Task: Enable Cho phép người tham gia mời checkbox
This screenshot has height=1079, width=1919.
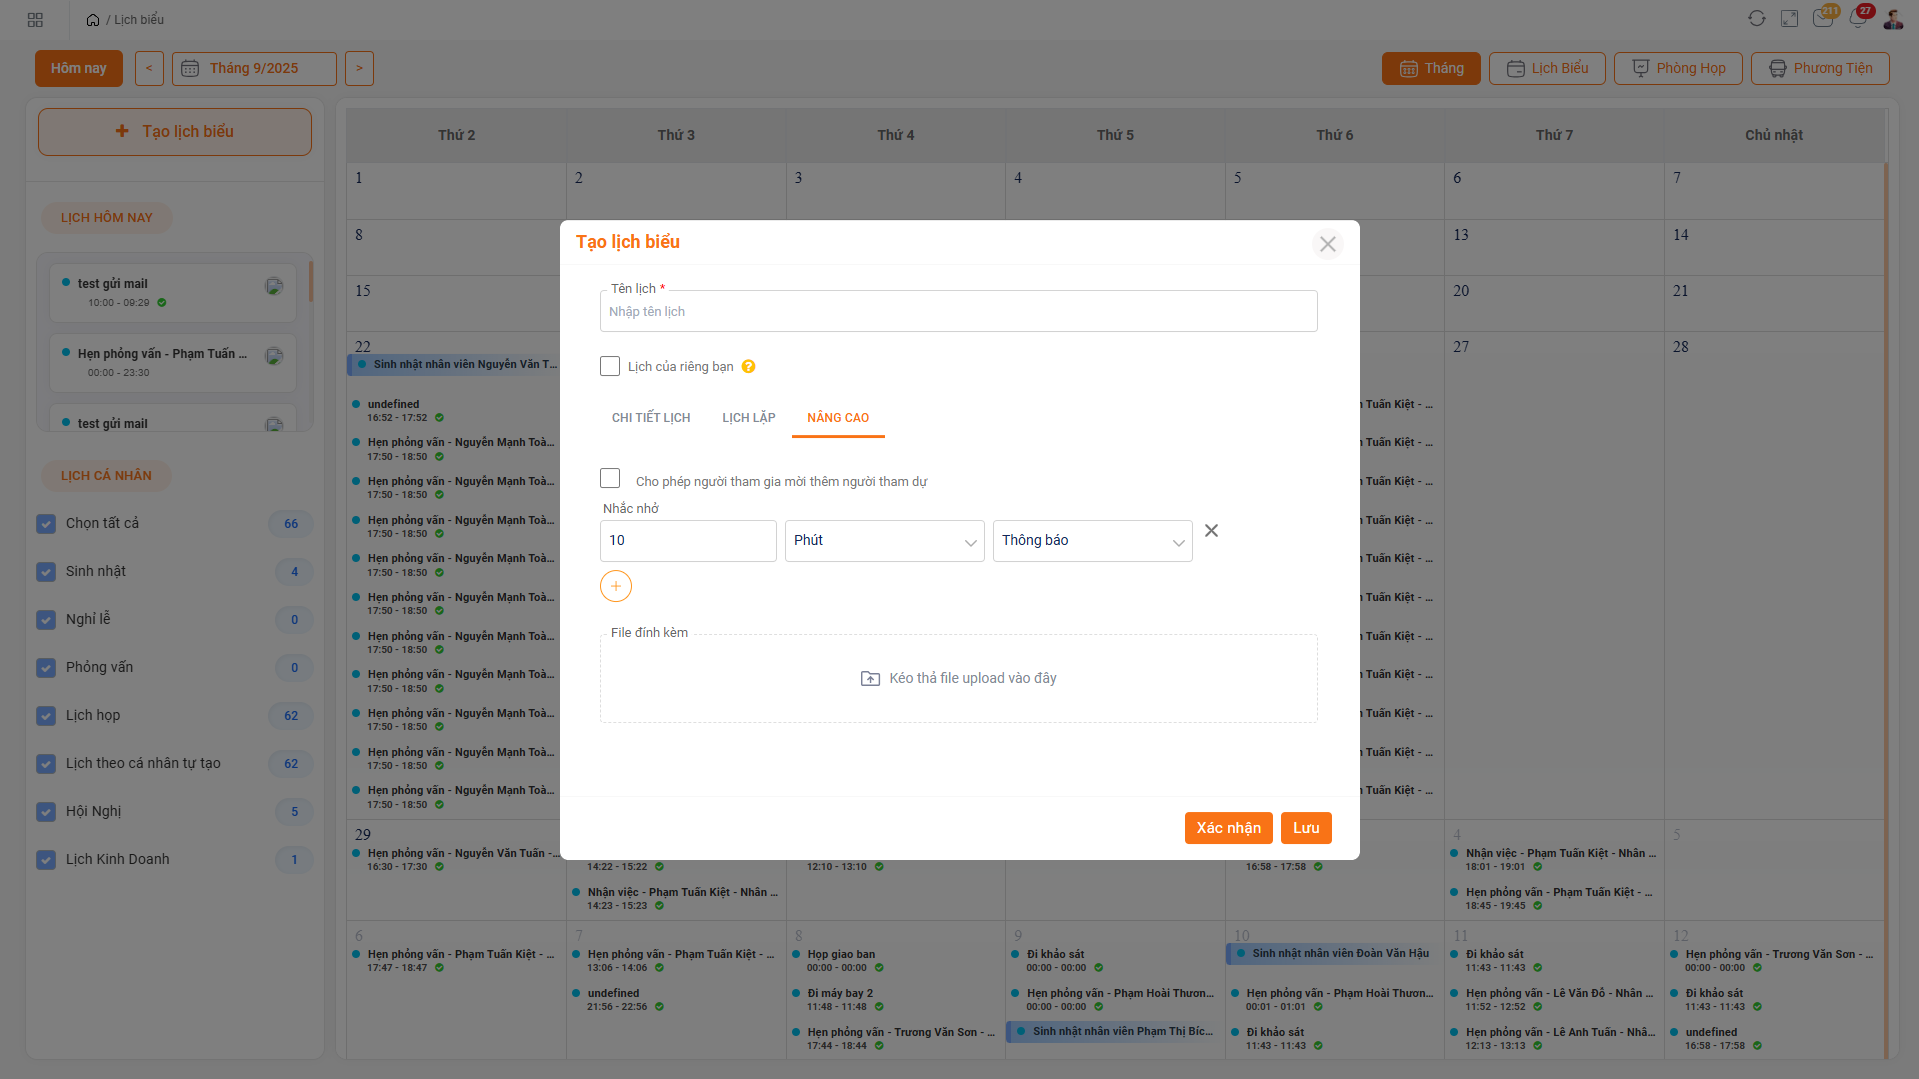Action: (x=610, y=479)
